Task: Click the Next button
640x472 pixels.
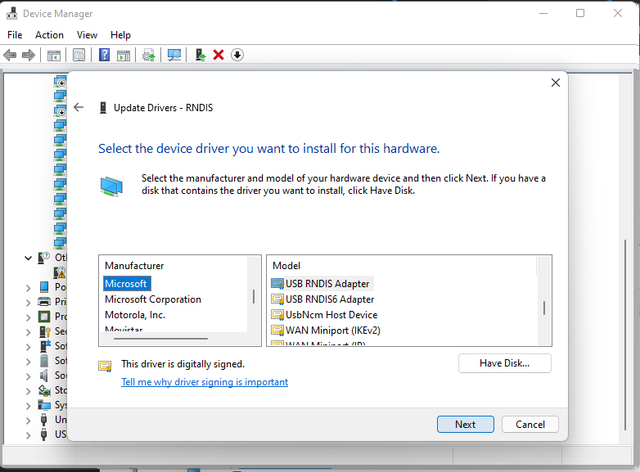Action: (x=465, y=424)
